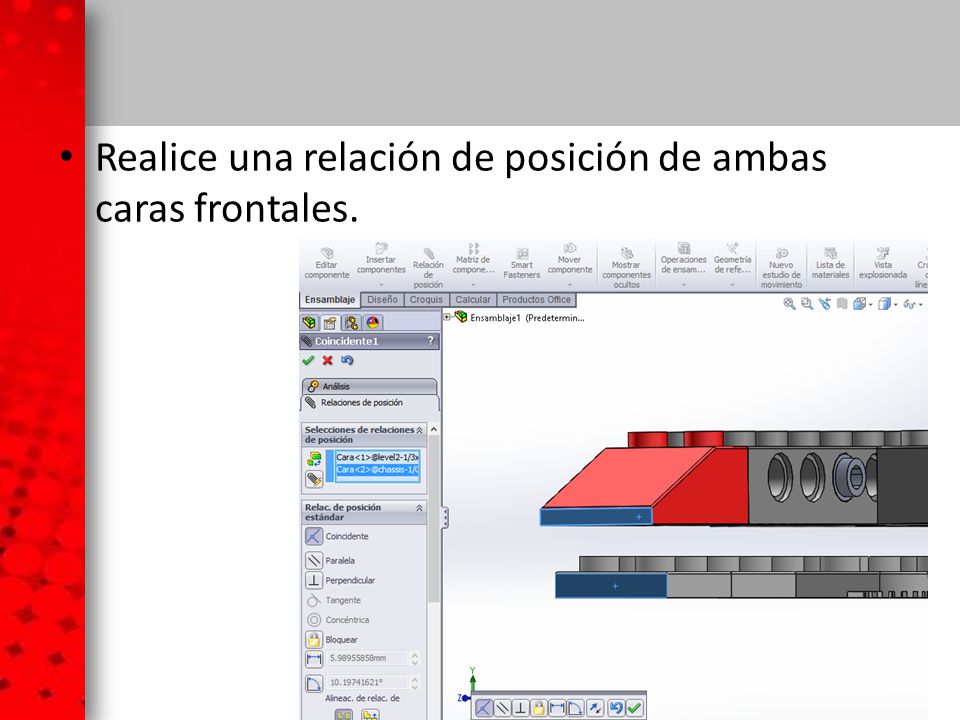
Task: Switch to the Diseño tab
Action: (383, 299)
